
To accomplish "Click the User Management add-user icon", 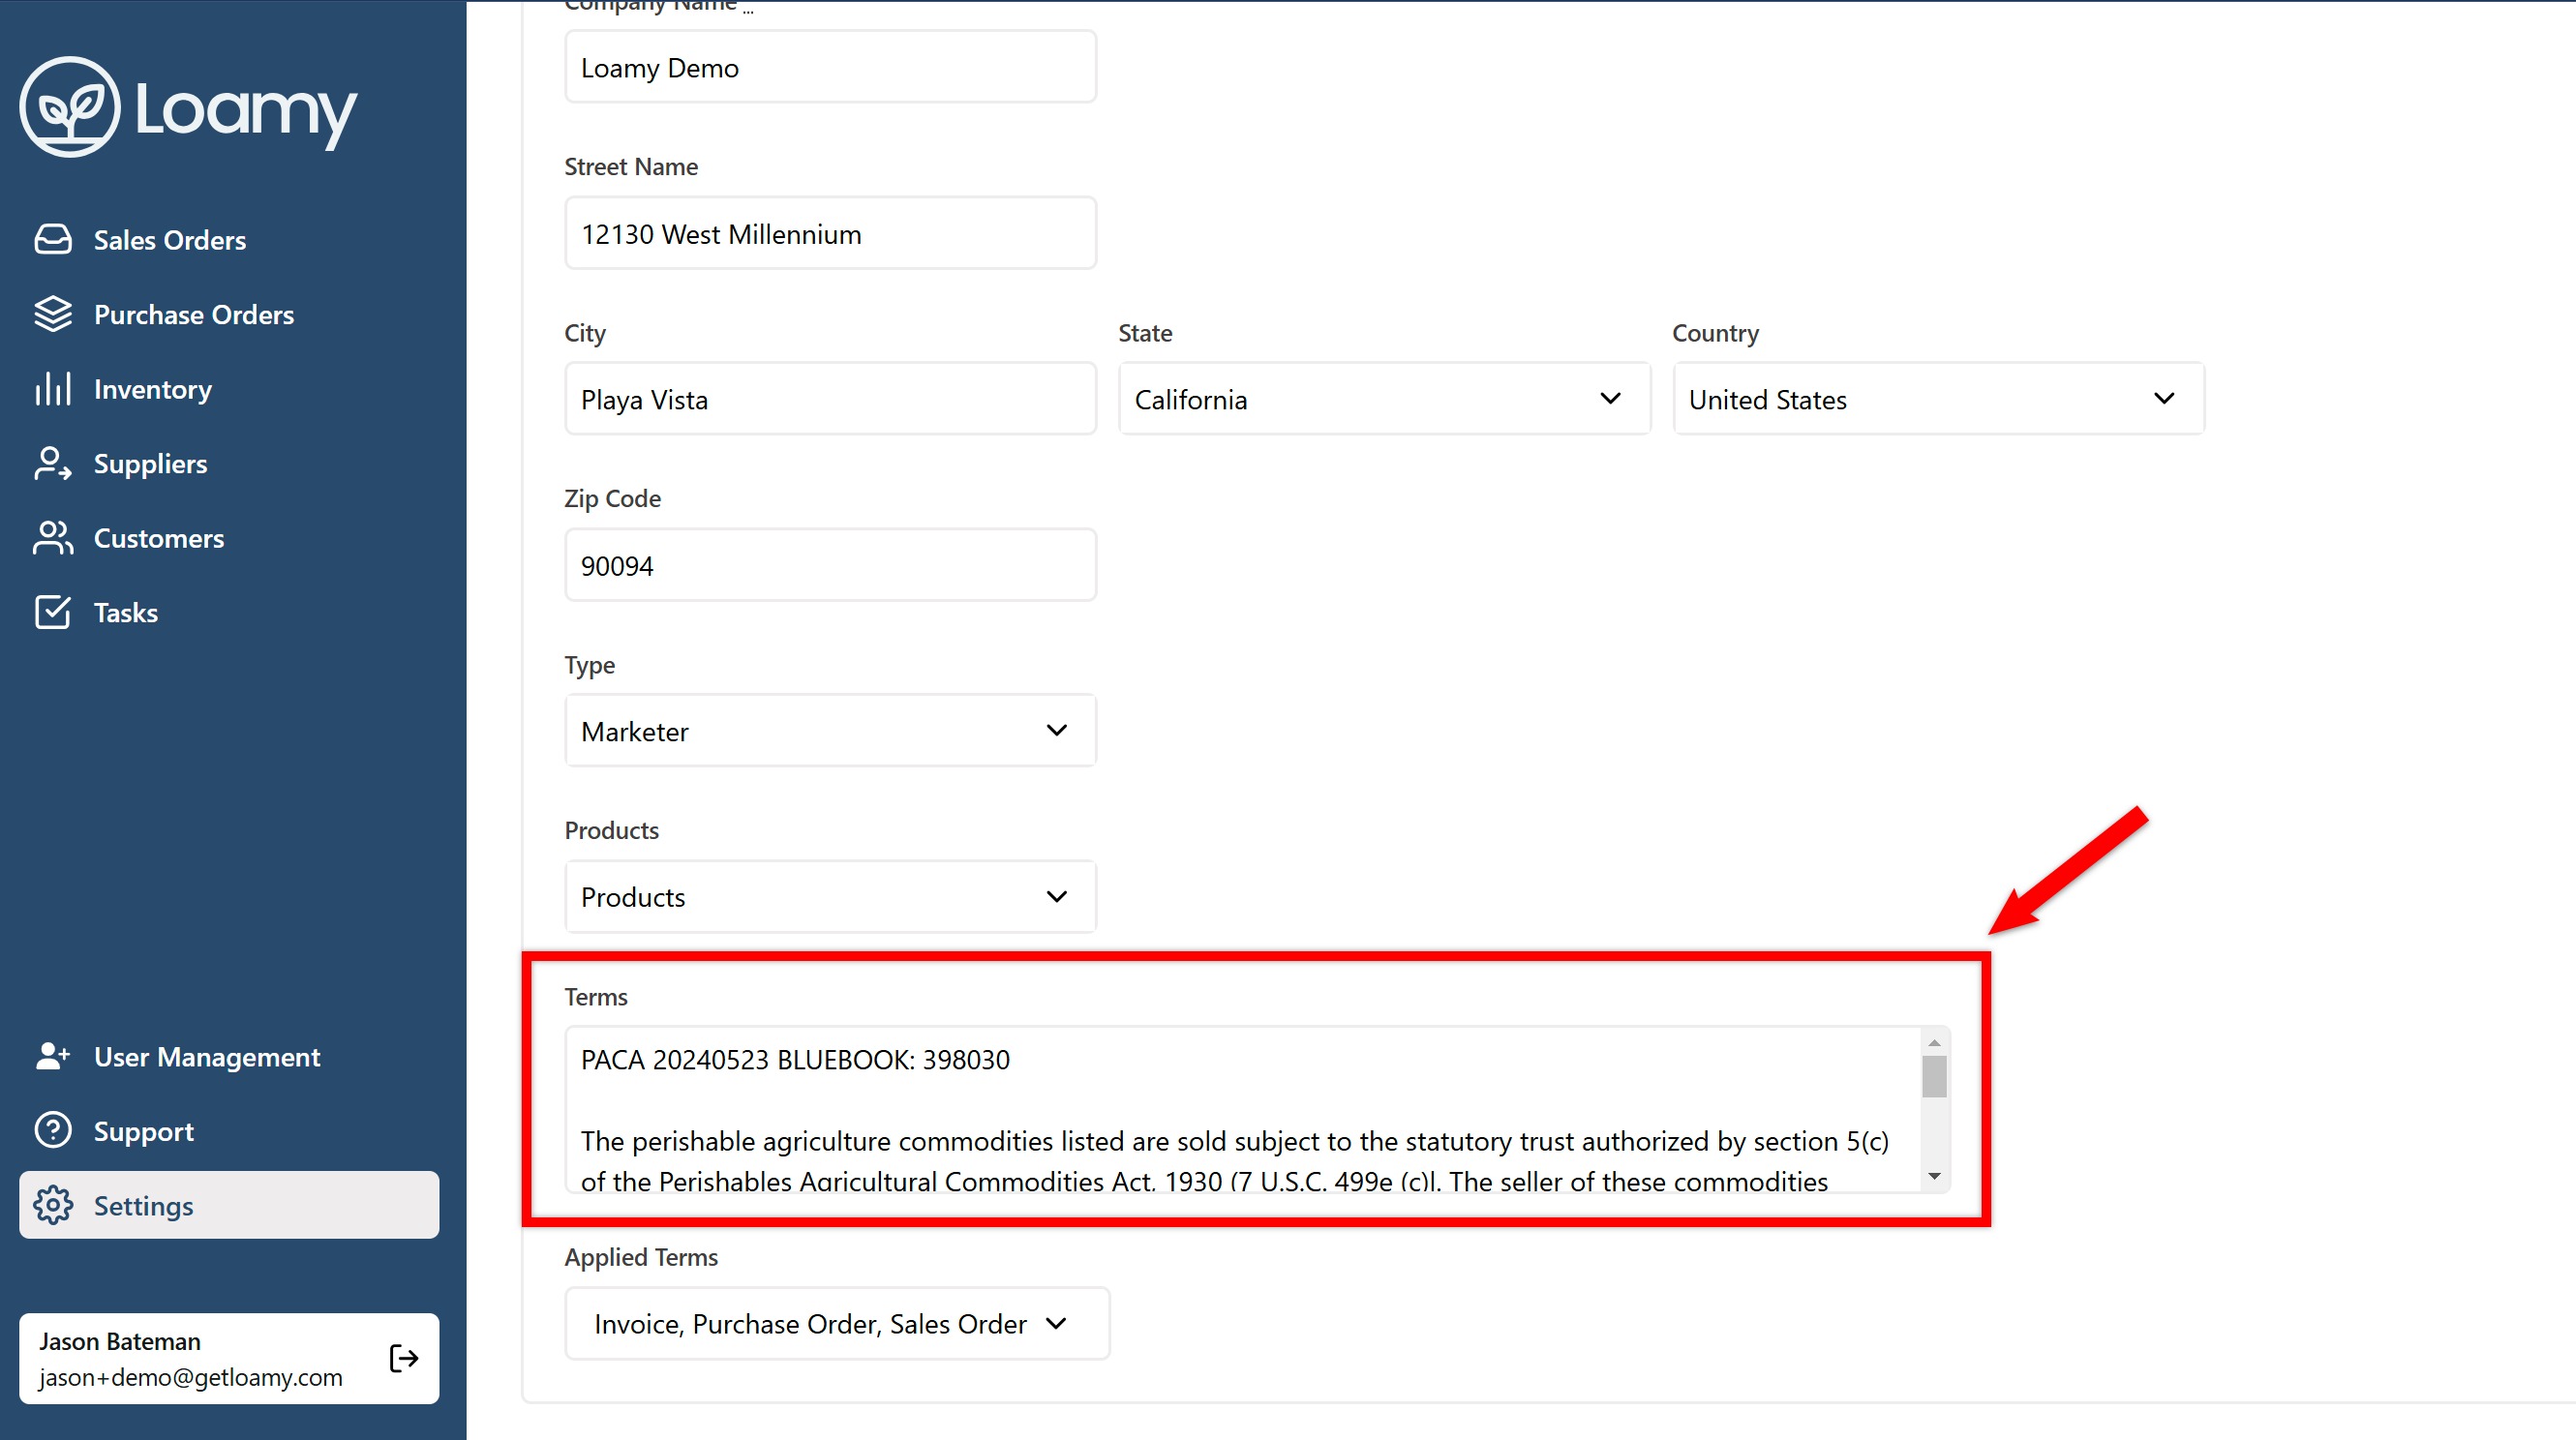I will point(53,1056).
